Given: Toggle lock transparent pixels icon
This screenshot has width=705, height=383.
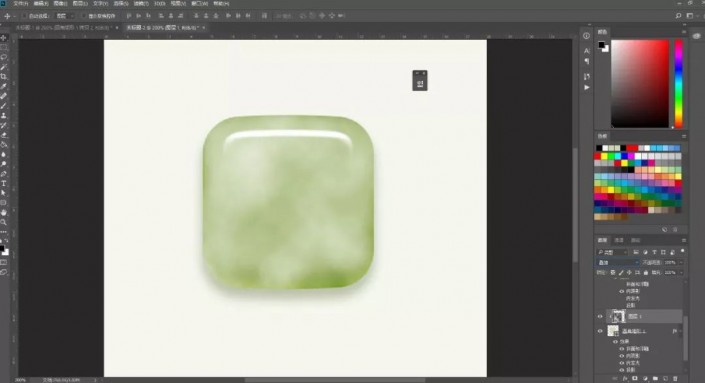Looking at the screenshot, I should [613, 272].
